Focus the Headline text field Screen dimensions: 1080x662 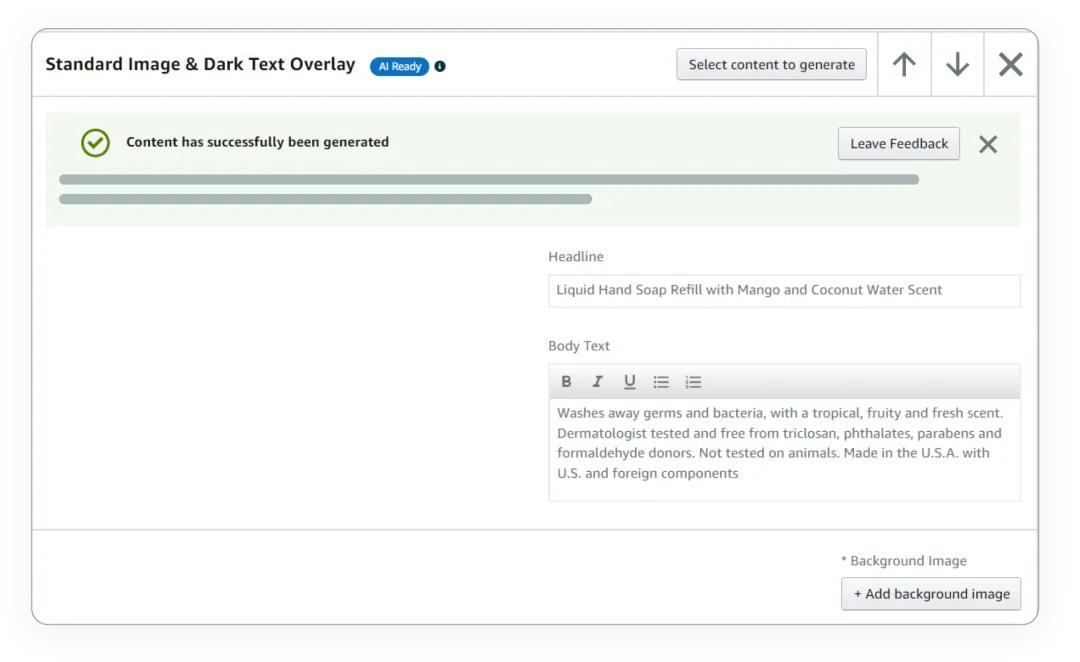pos(784,291)
